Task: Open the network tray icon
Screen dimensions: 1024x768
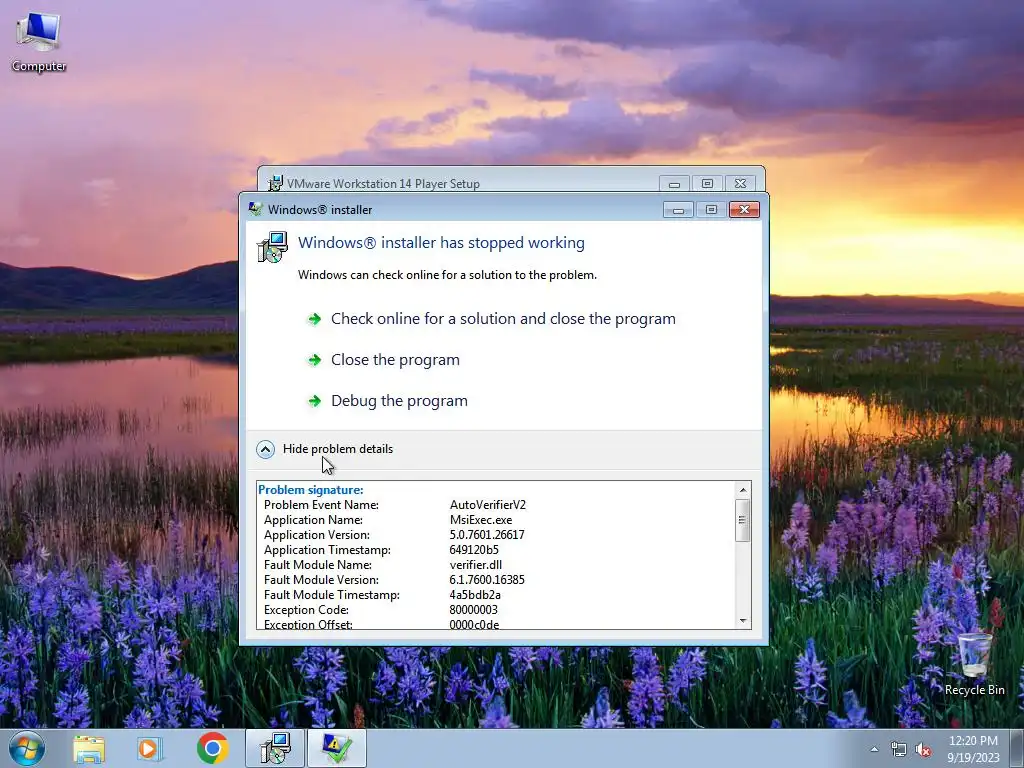Action: [x=899, y=750]
